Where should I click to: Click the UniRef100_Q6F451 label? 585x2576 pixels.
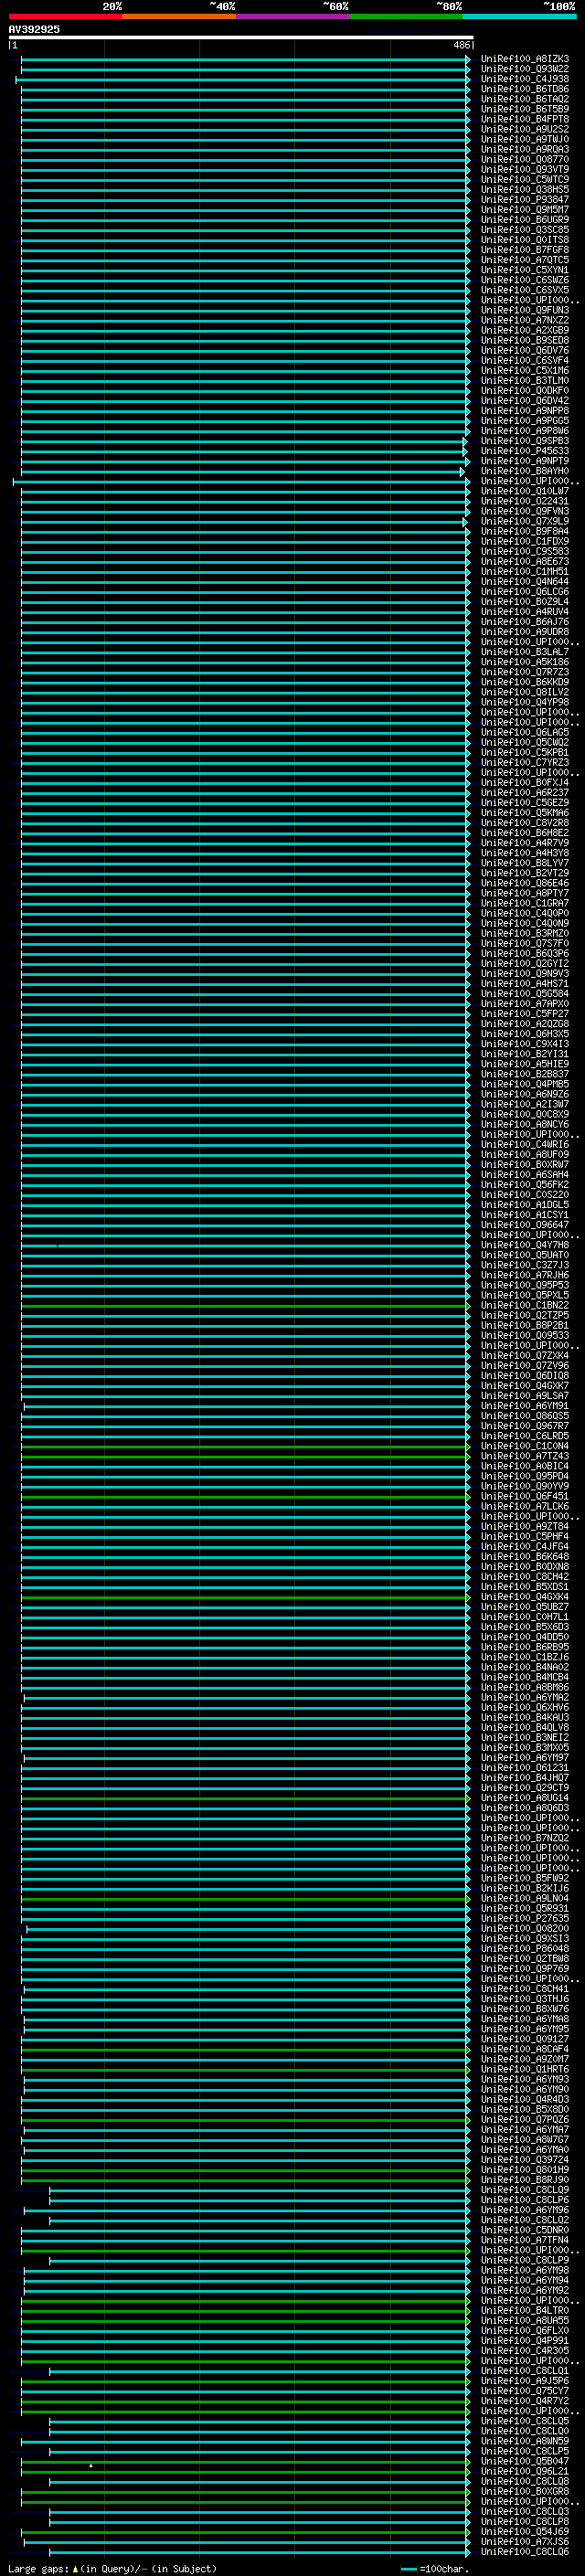pyautogui.click(x=525, y=1496)
